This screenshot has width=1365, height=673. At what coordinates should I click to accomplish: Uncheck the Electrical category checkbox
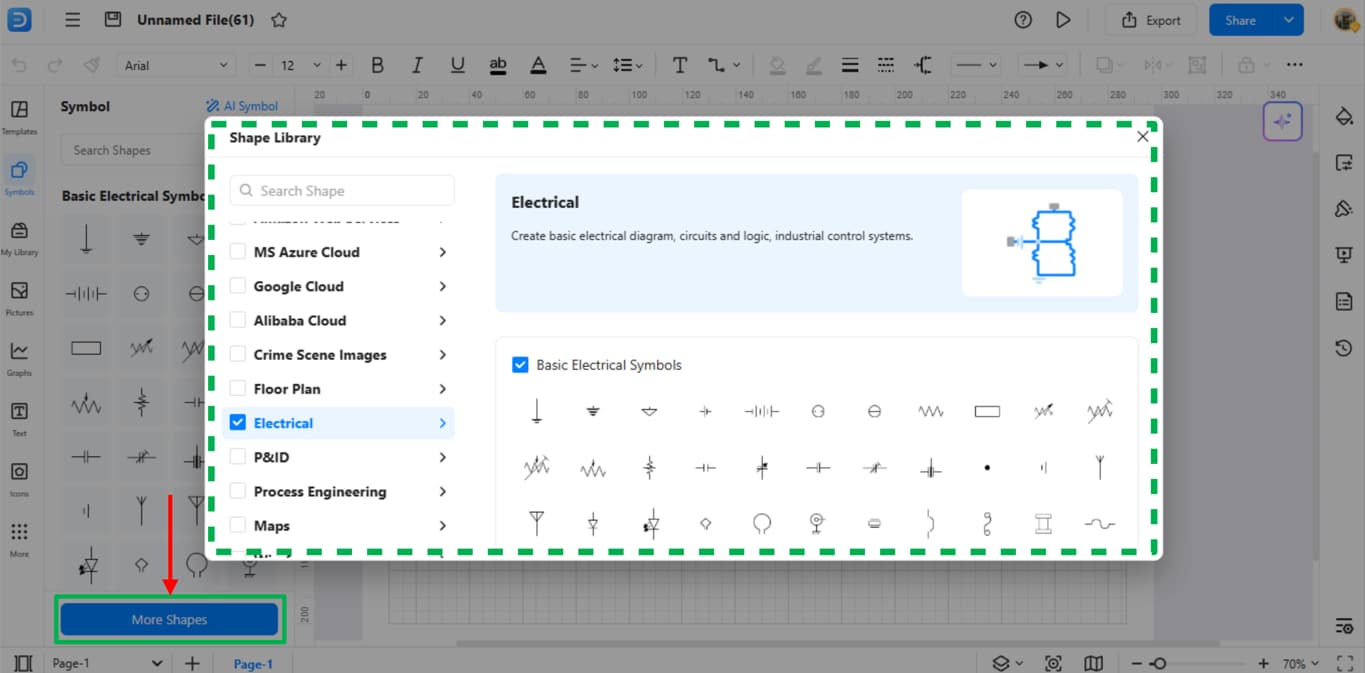238,422
